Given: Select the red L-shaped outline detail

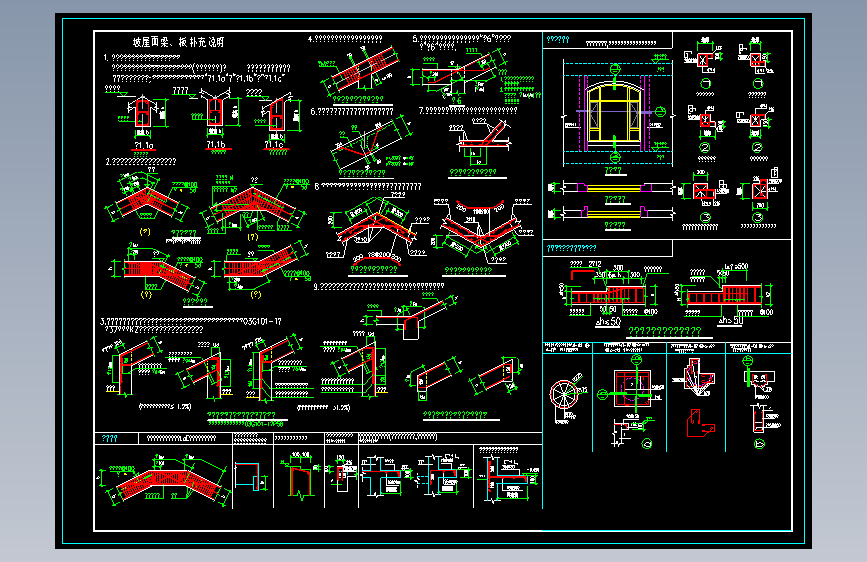Looking at the screenshot, I should [x=699, y=424].
